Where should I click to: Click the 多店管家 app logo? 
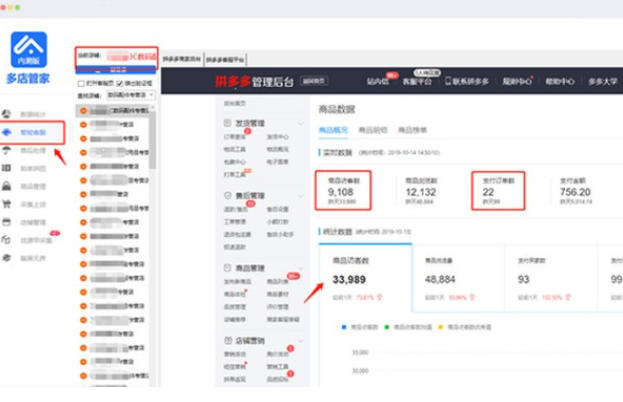pyautogui.click(x=29, y=54)
